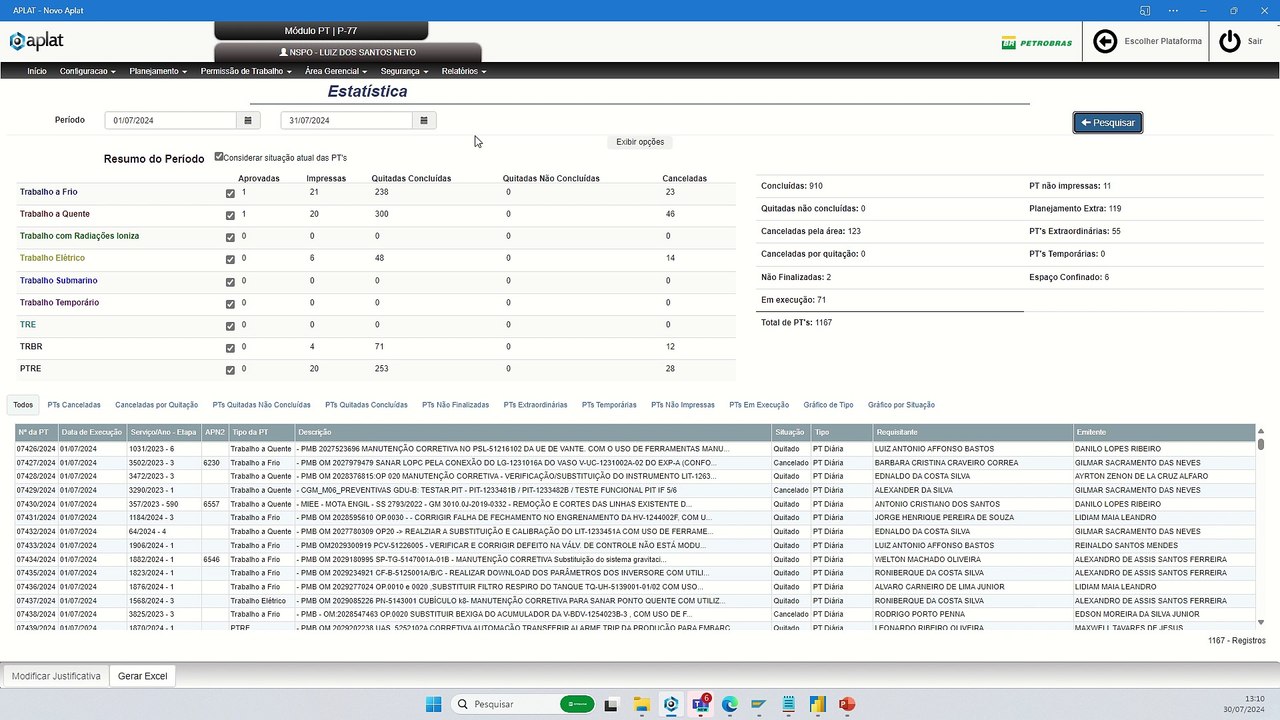Viewport: 1280px width, 720px height.
Task: Open calendar picker for end date 31/07/2024
Action: (x=424, y=120)
